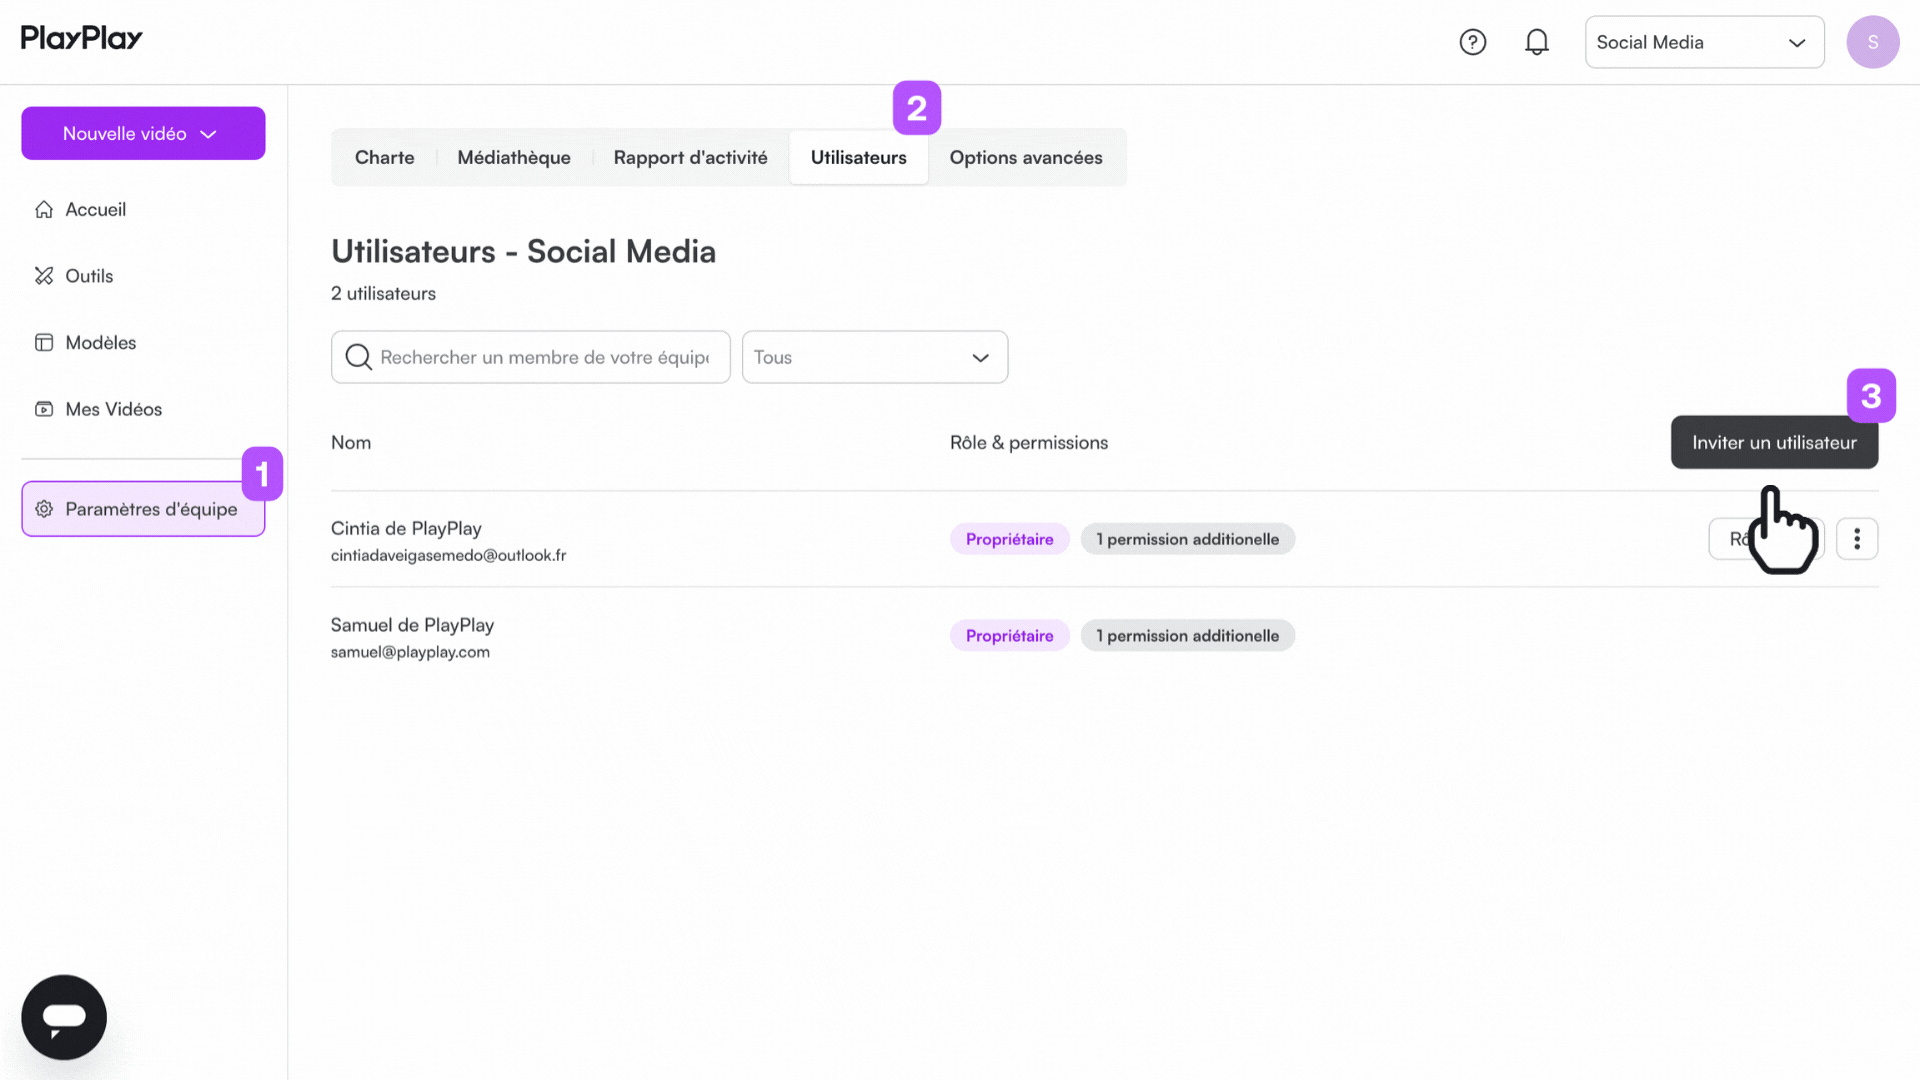Open the Rapport d'activité tab
Viewport: 1920px width, 1080px height.
691,157
